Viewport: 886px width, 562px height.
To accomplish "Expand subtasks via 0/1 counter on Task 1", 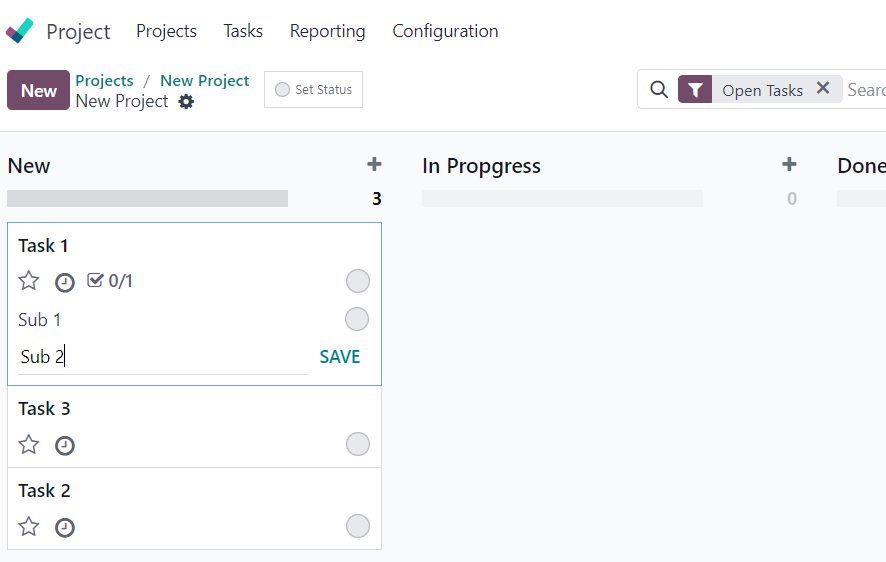I will (110, 281).
